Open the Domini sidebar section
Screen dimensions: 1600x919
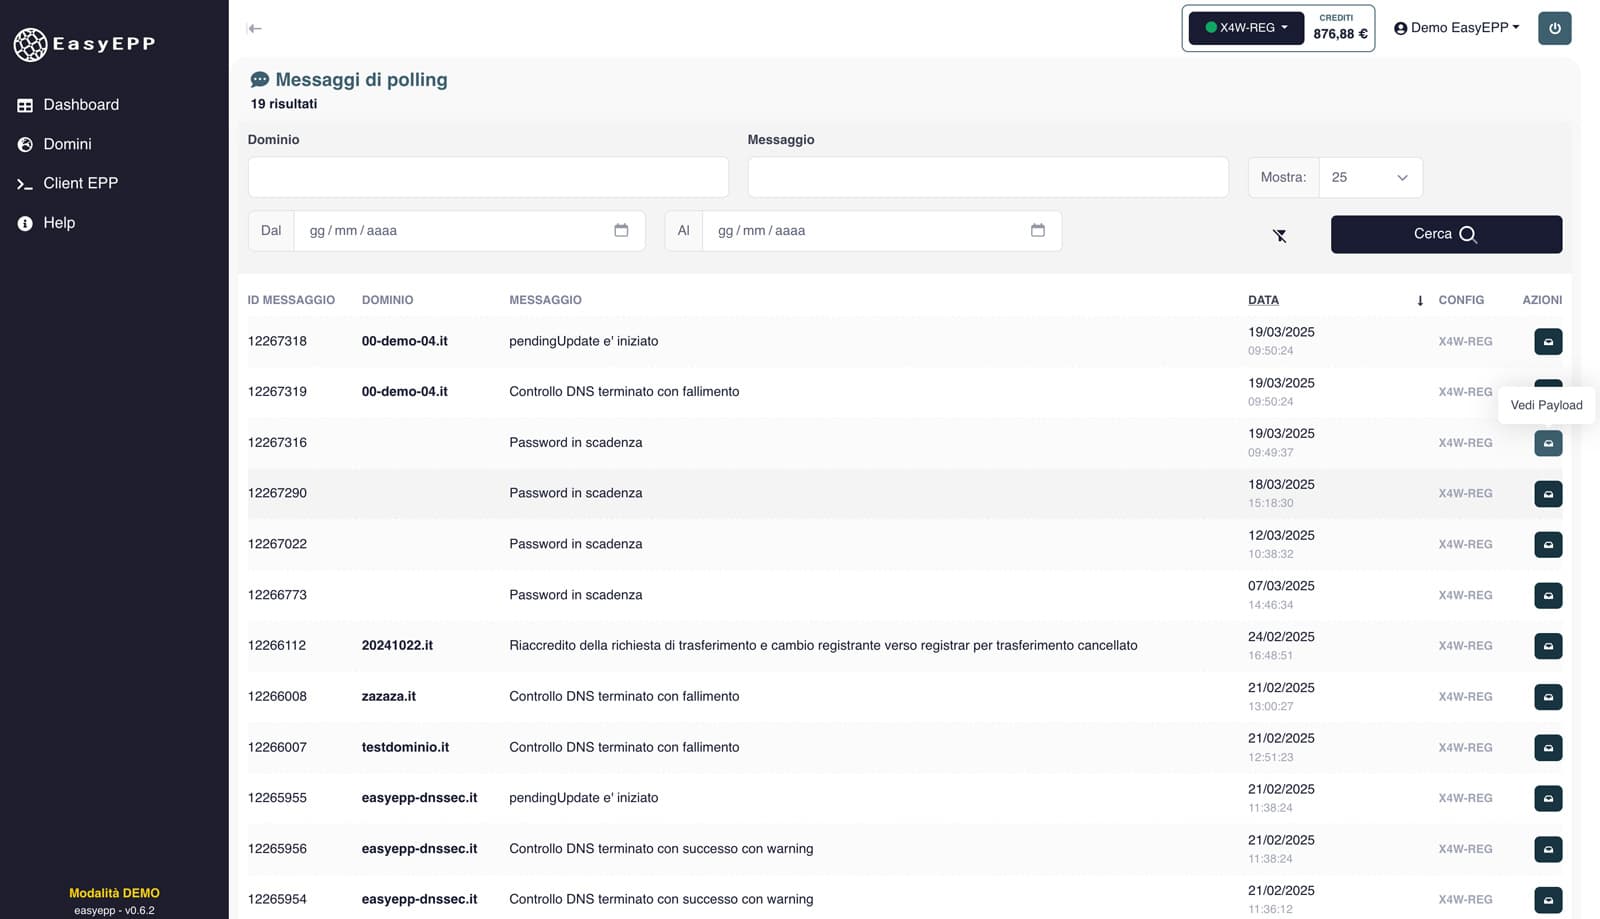point(67,144)
